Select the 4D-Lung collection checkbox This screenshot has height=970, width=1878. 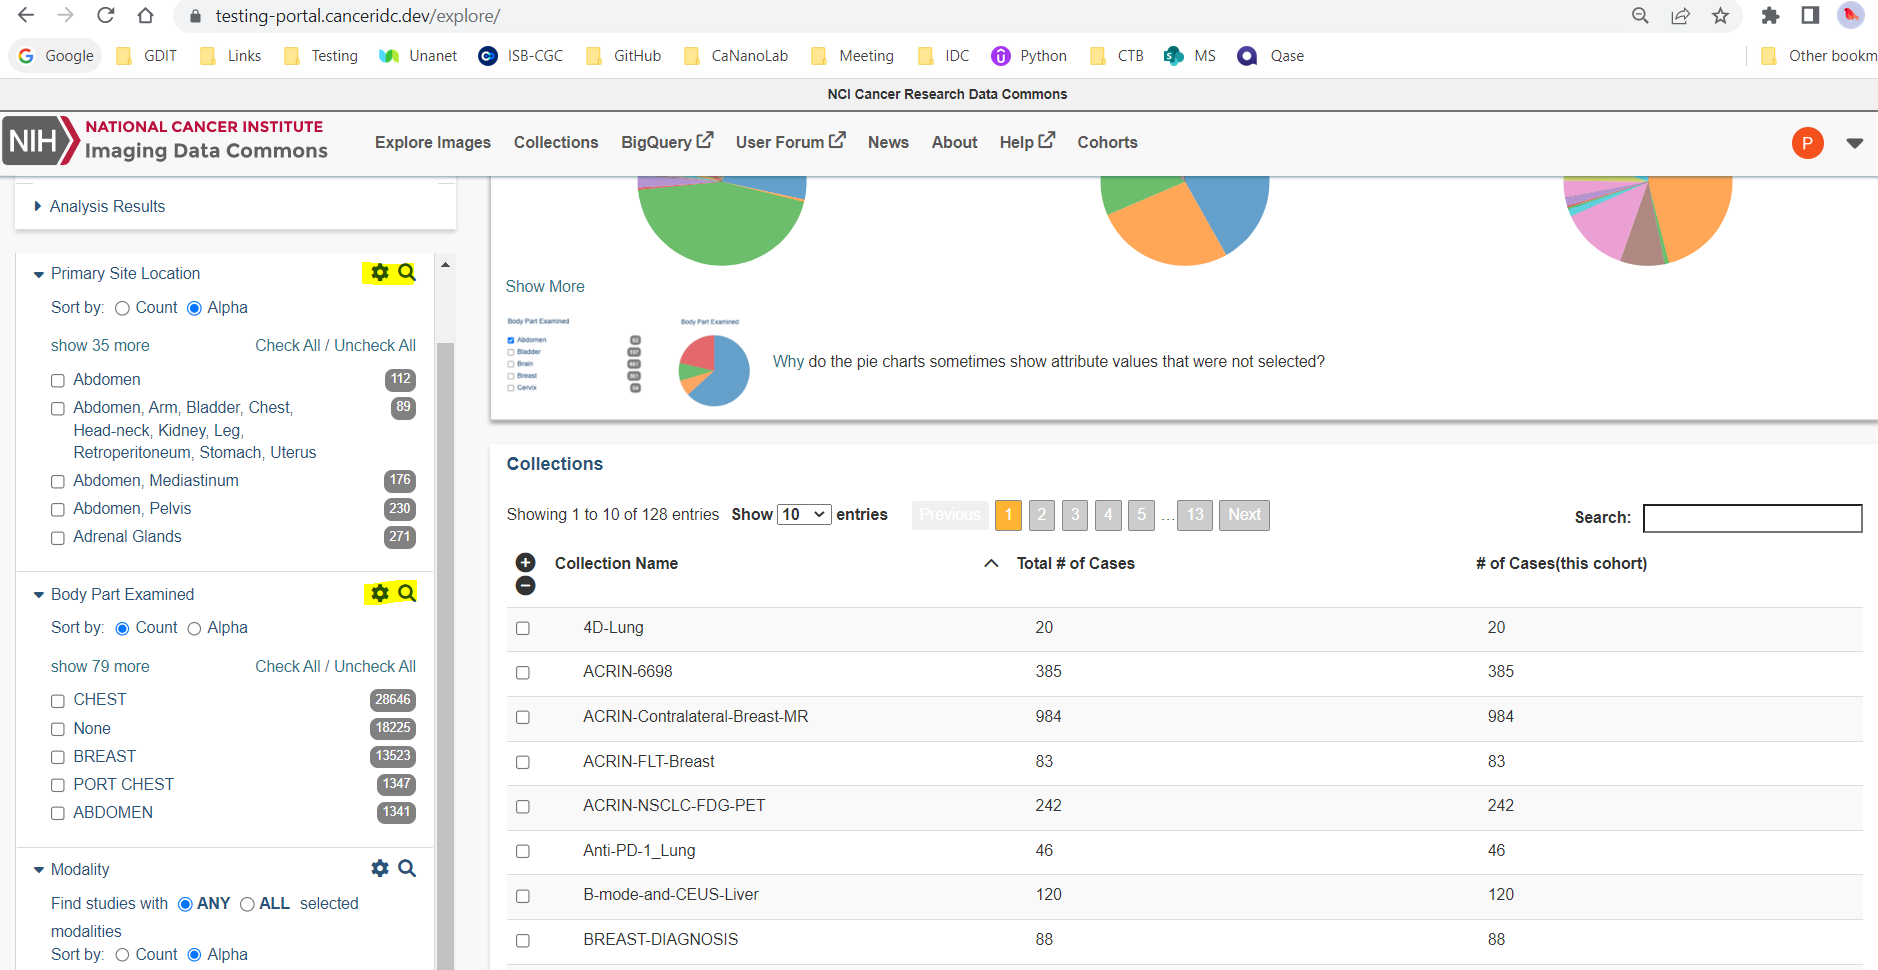tap(522, 628)
